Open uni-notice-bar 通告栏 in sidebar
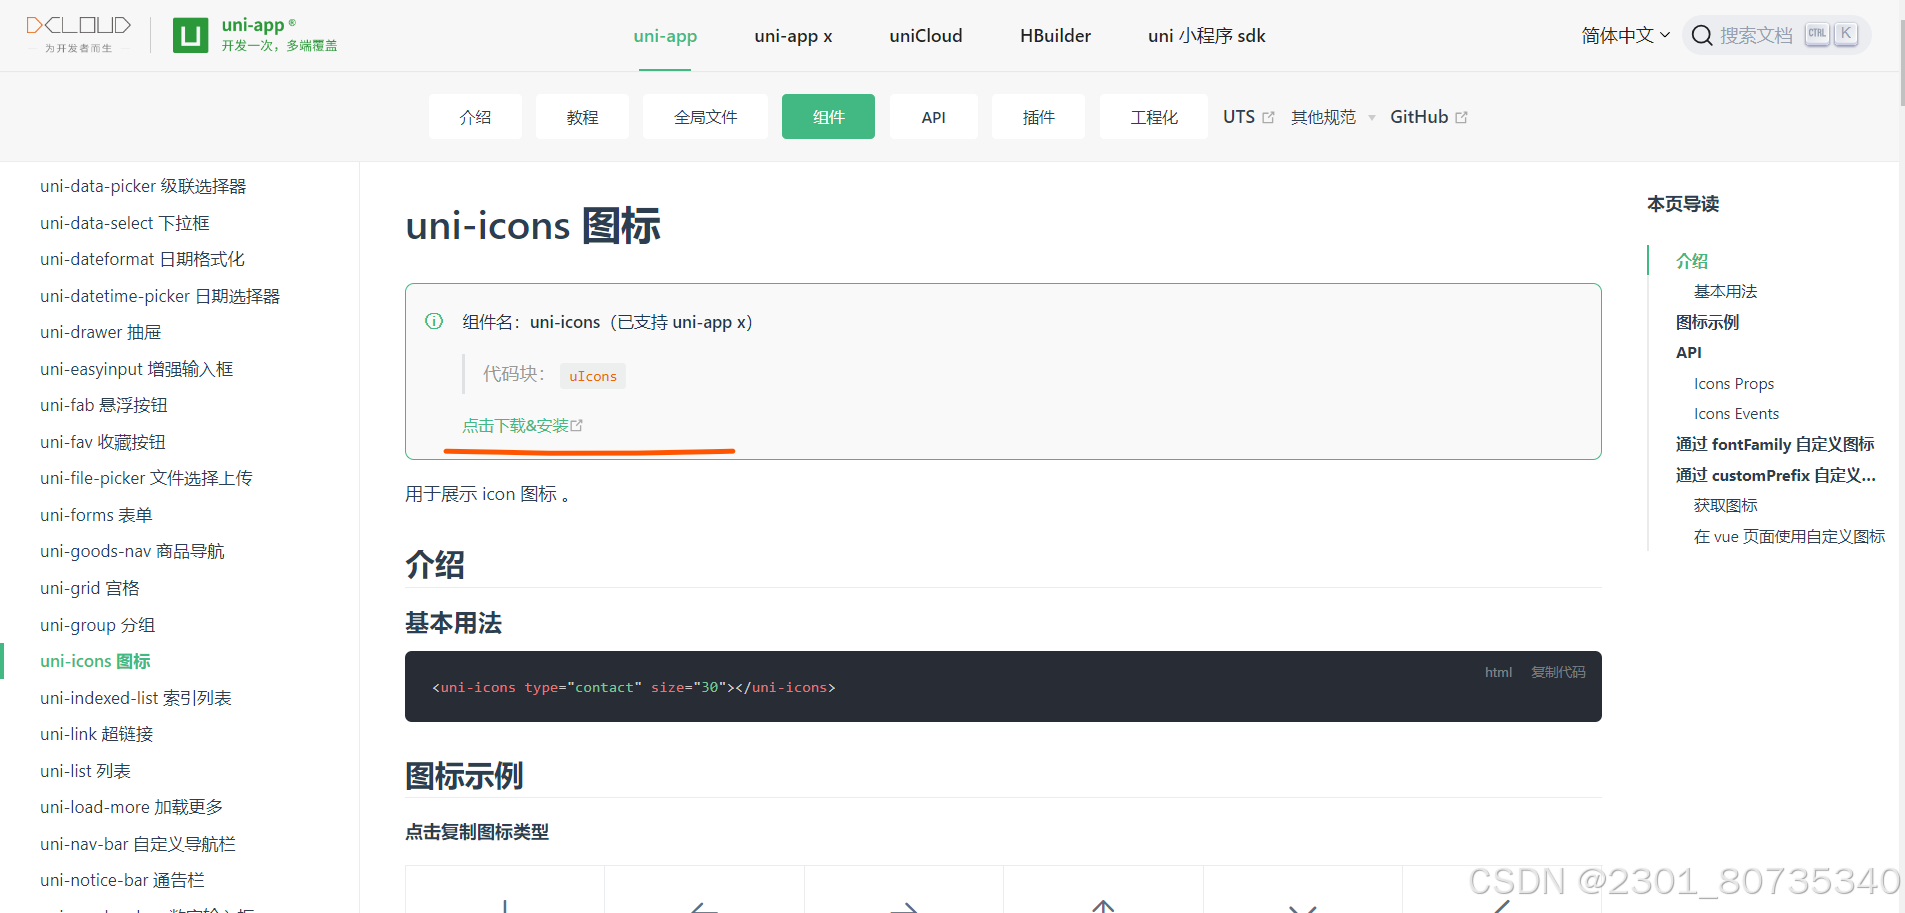Screen dimensions: 1905x913 [122, 880]
